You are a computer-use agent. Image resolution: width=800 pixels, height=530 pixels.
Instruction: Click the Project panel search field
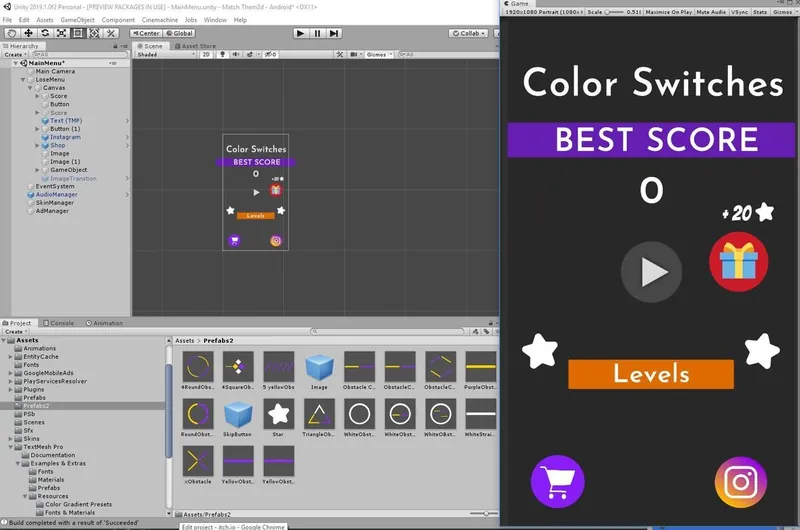point(388,332)
